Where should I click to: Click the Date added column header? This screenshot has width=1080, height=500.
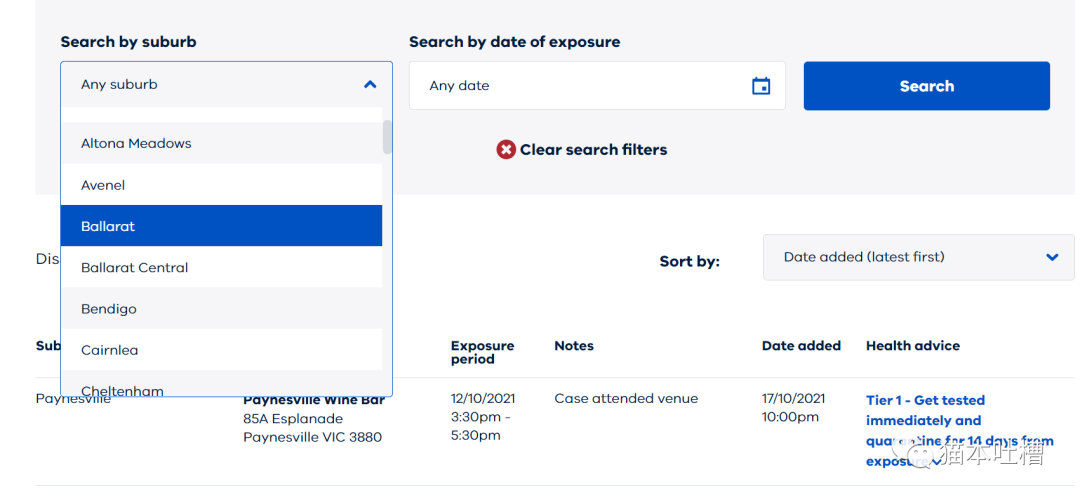coord(801,346)
